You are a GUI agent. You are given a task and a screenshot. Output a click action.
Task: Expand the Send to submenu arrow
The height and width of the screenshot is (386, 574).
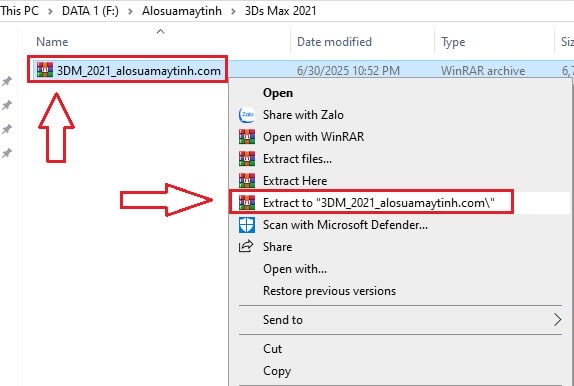click(x=558, y=320)
